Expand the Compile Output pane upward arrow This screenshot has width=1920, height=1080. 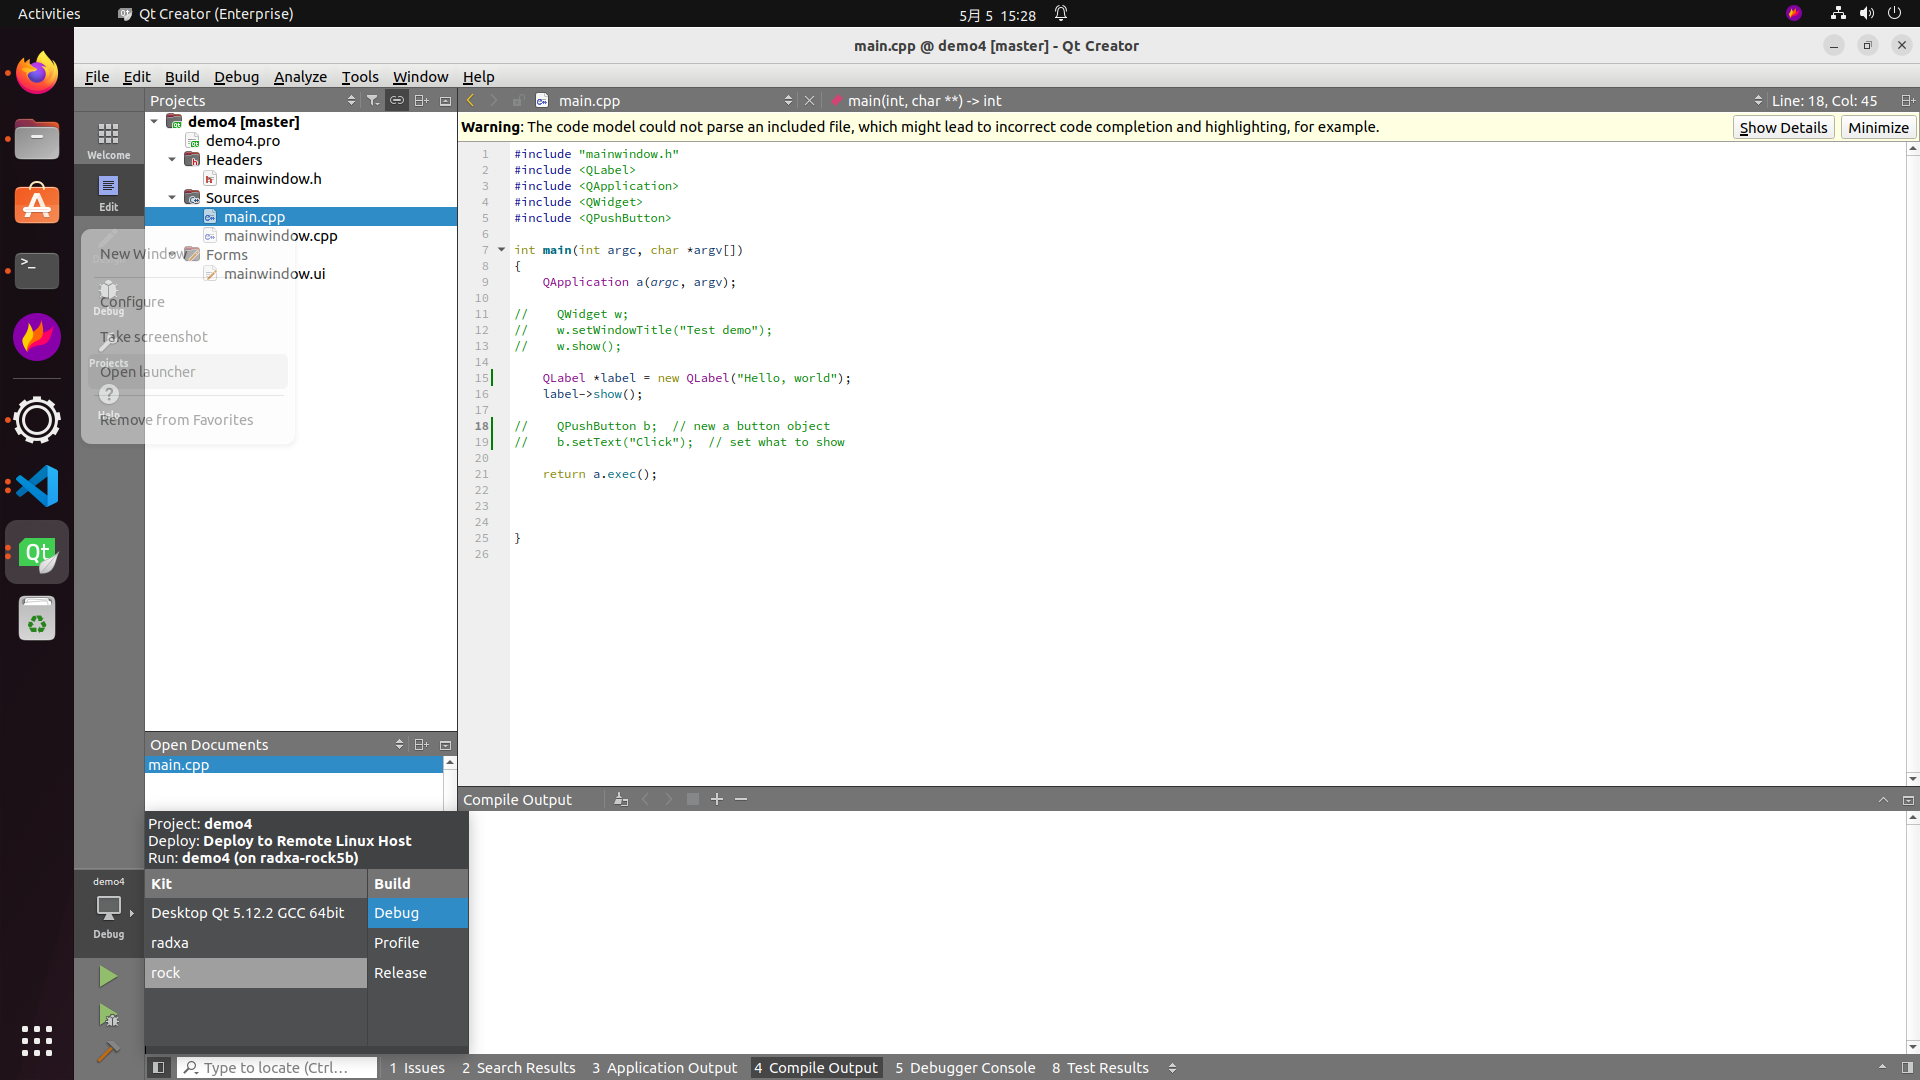pyautogui.click(x=1884, y=799)
